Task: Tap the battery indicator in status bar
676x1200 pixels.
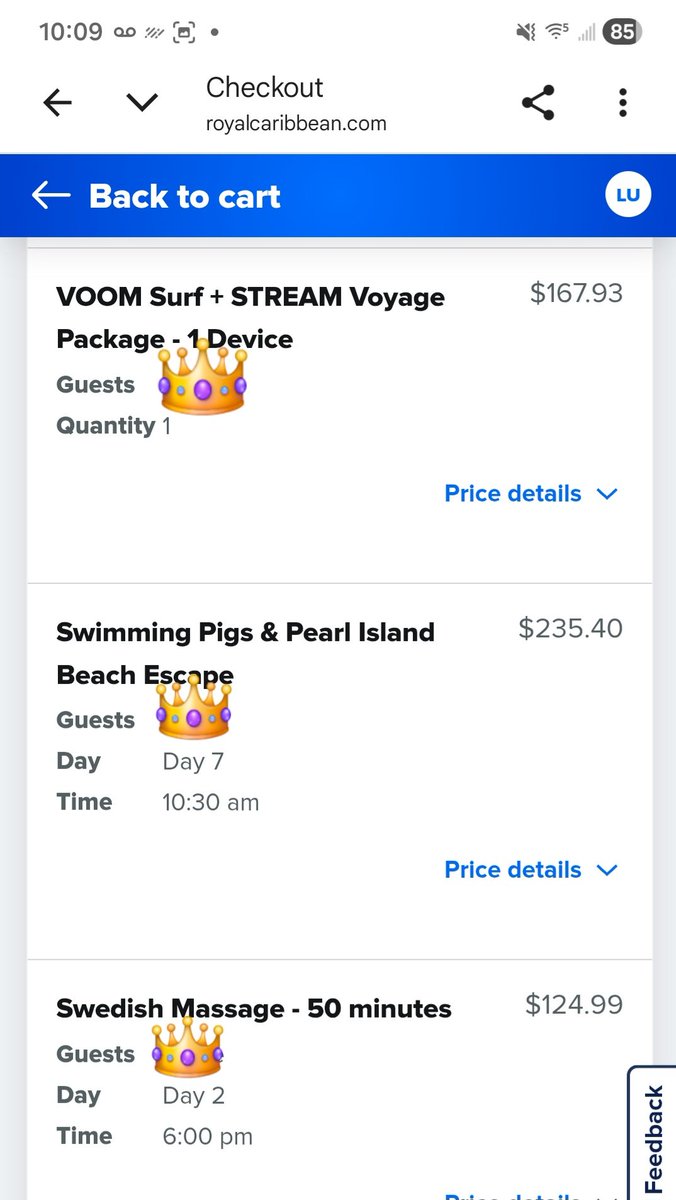Action: point(623,32)
